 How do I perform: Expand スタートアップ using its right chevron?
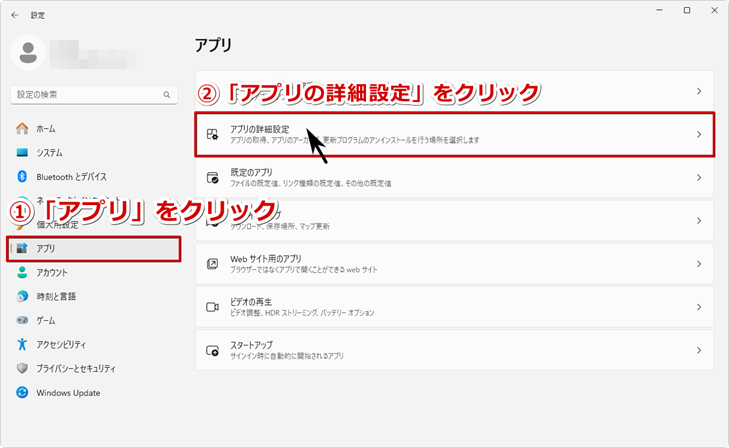coord(698,350)
